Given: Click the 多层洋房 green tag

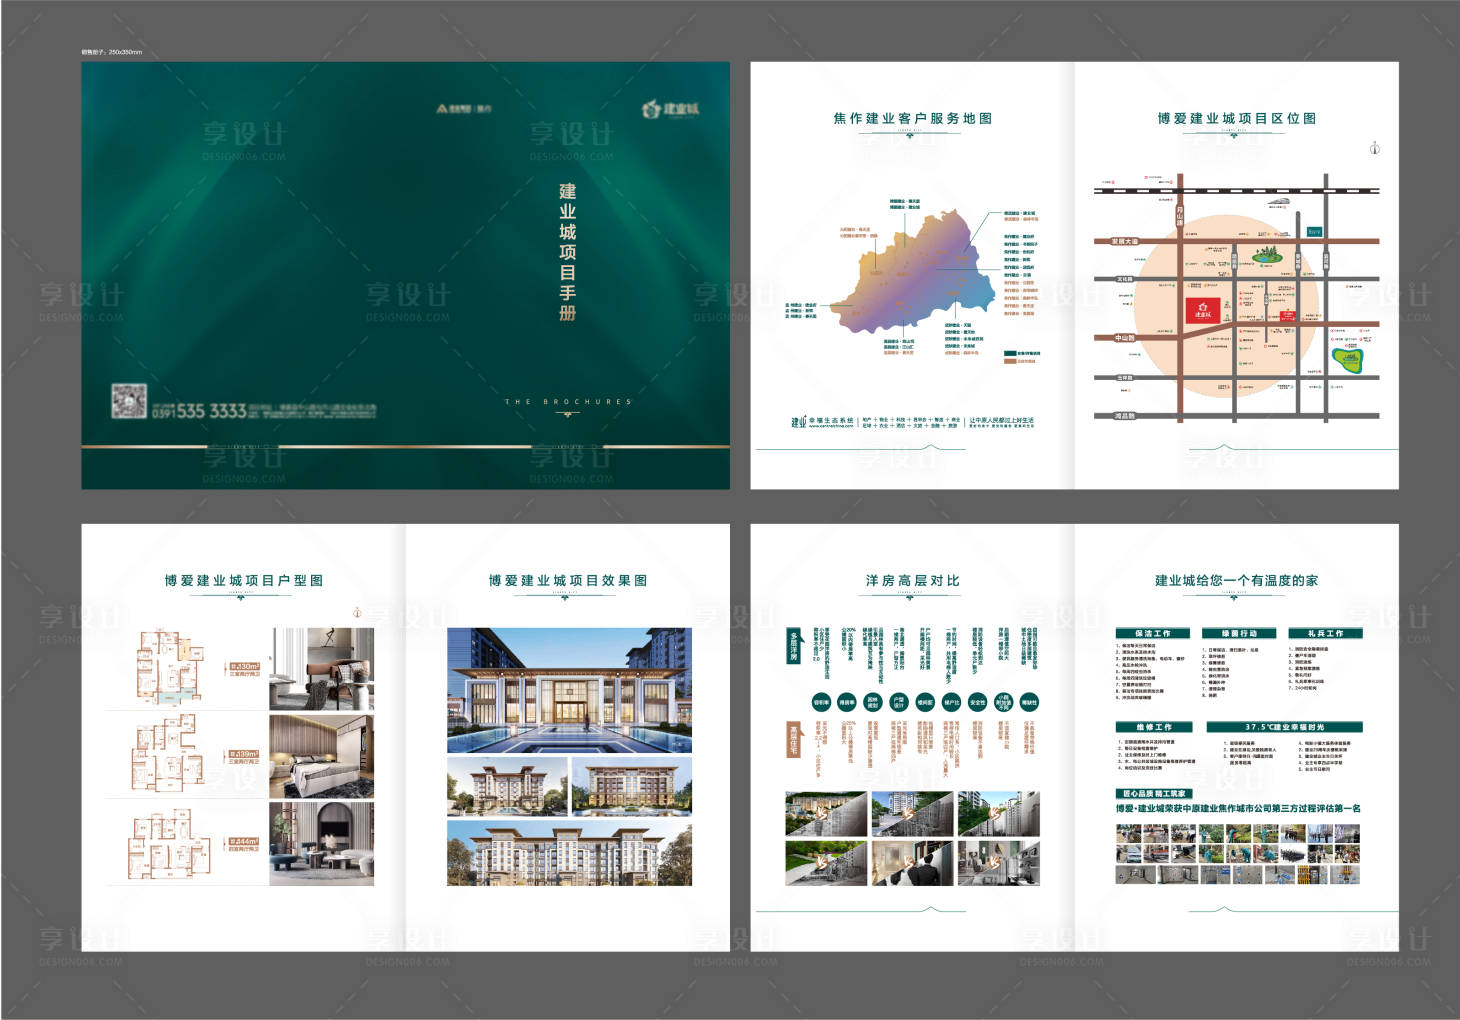Looking at the screenshot, I should click(794, 646).
